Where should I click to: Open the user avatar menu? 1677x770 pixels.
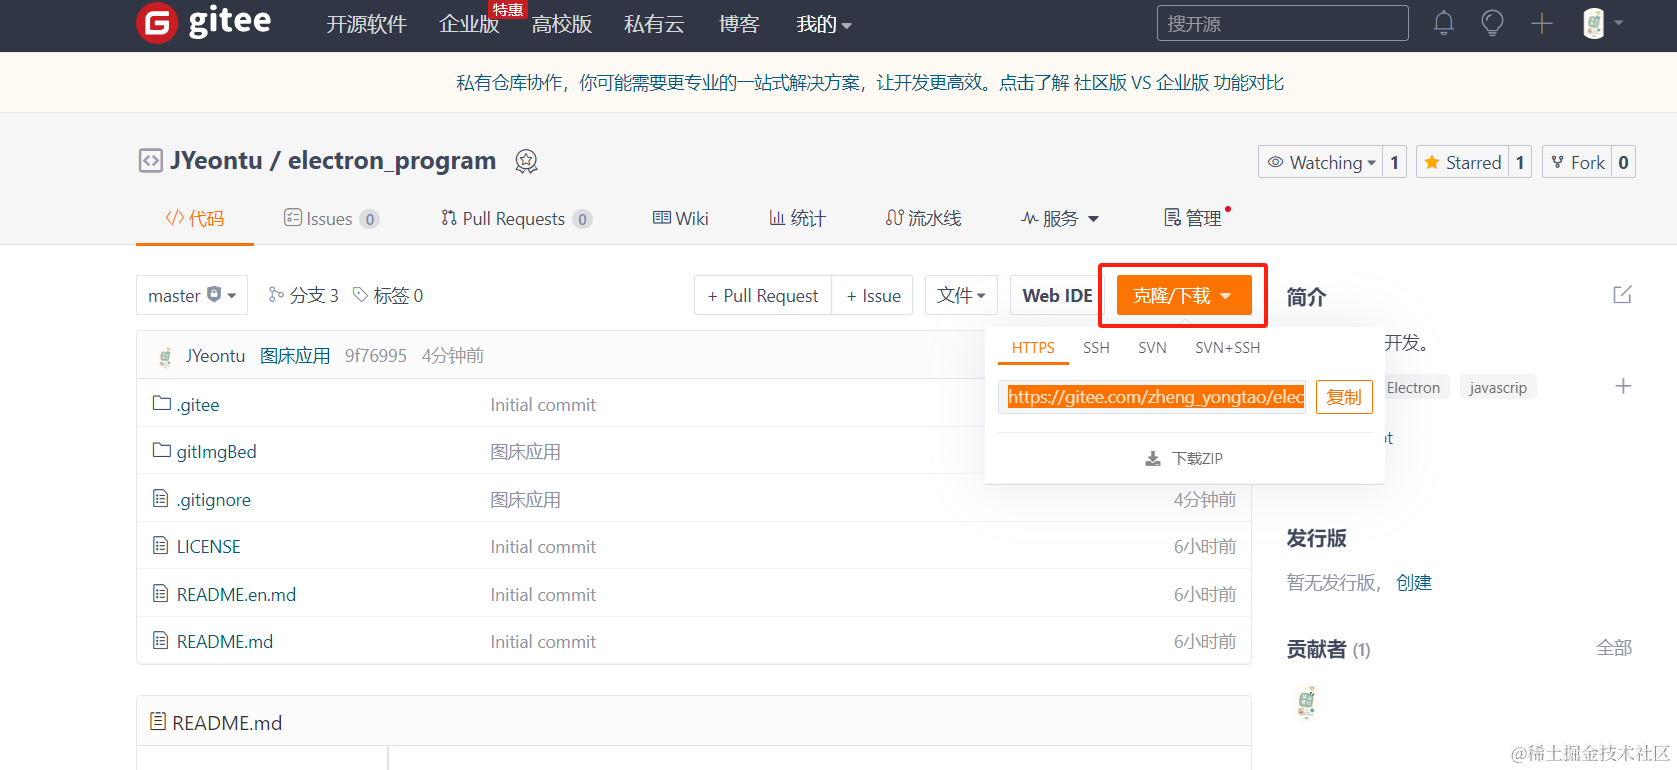point(1603,23)
